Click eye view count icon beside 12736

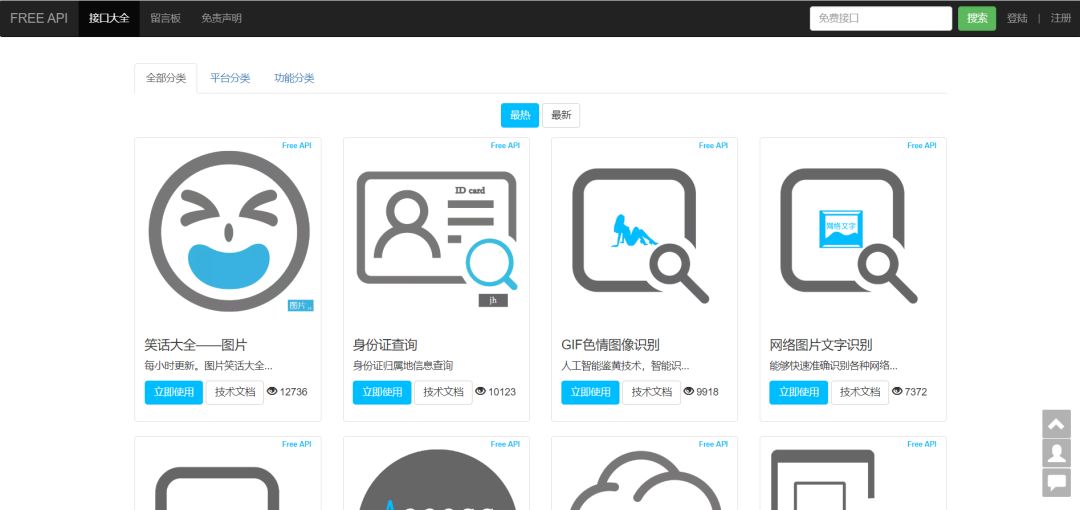[x=272, y=391]
